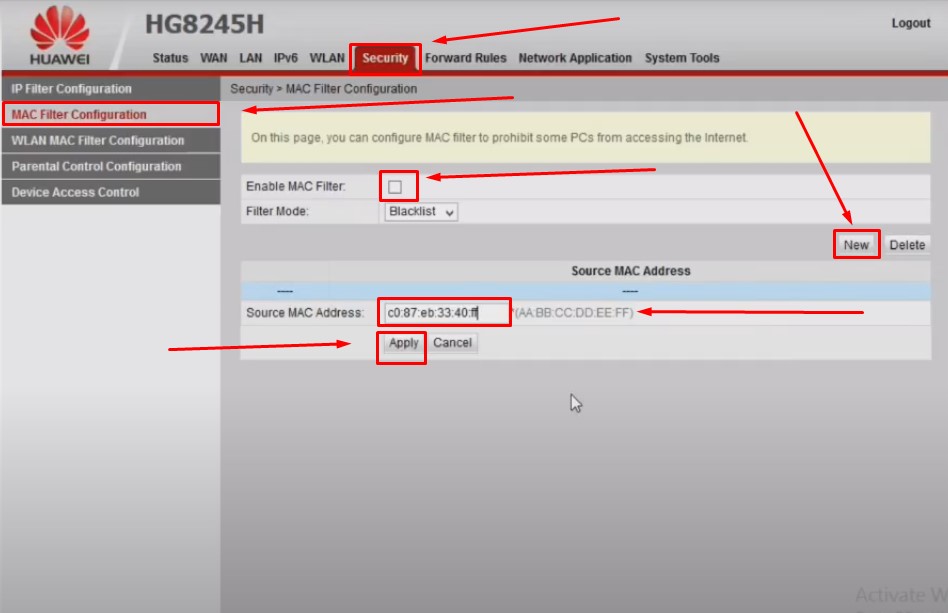This screenshot has width=948, height=613.
Task: Open System Tools tab
Action: 682,58
